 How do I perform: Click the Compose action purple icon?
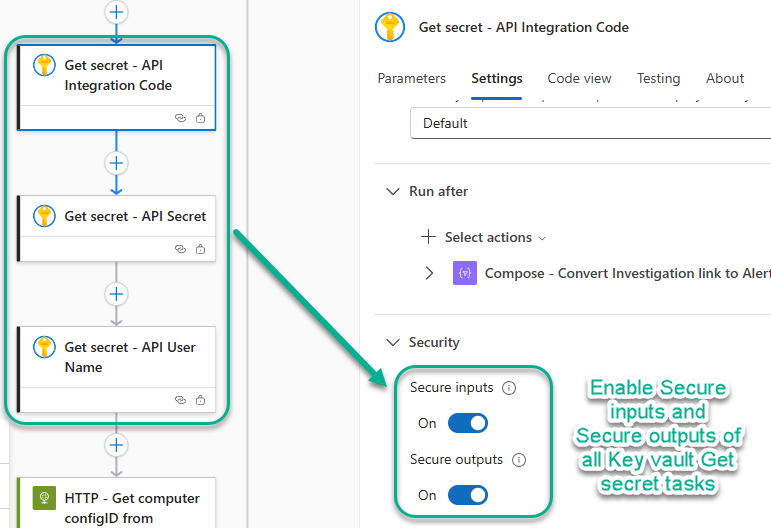465,273
